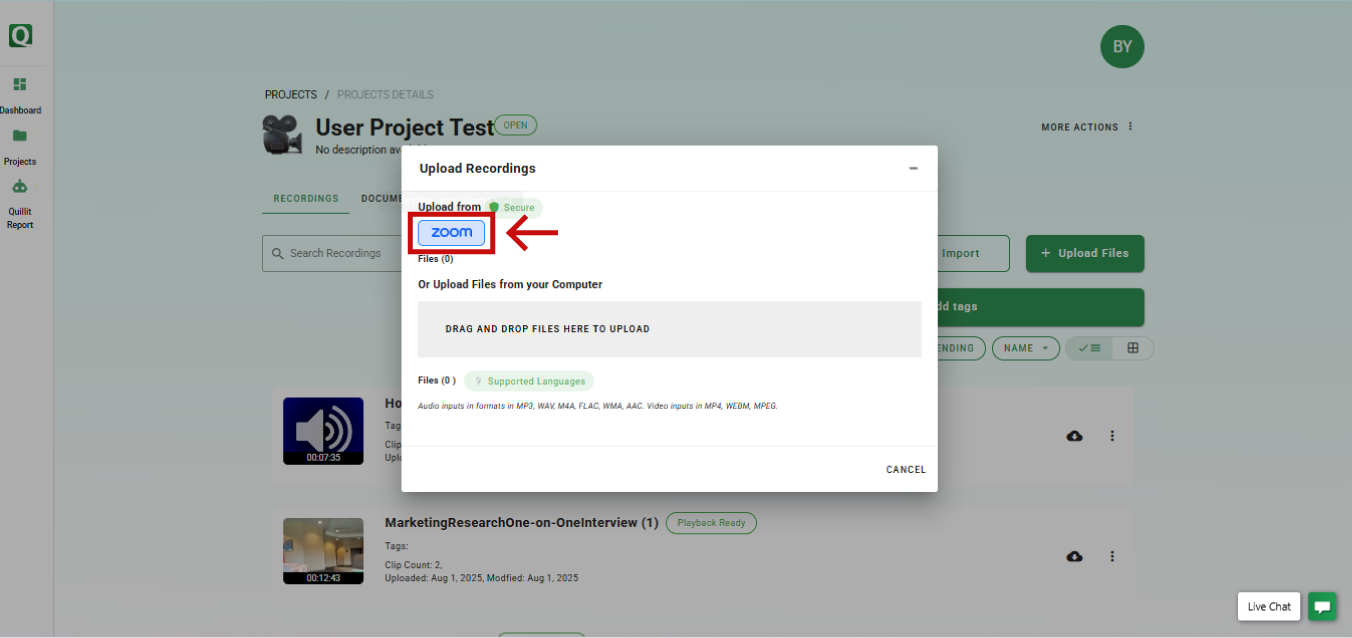The height and width of the screenshot is (638, 1352).
Task: Minimize the Upload Recordings dialog
Action: click(x=913, y=168)
